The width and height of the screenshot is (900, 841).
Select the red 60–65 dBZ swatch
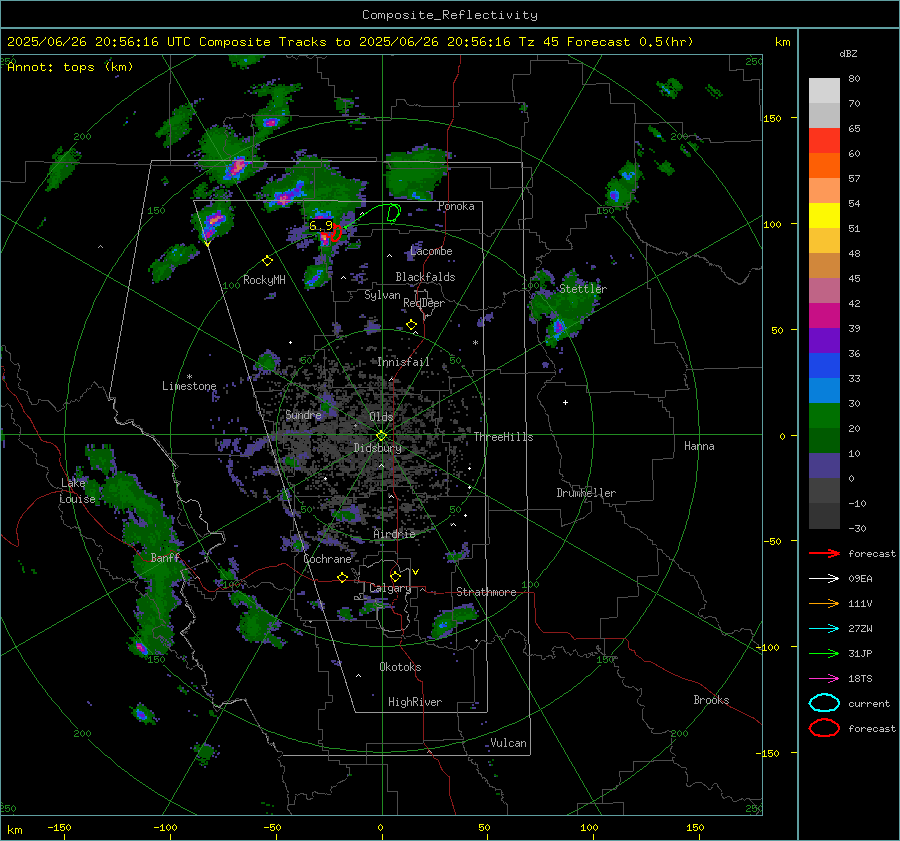(x=824, y=141)
